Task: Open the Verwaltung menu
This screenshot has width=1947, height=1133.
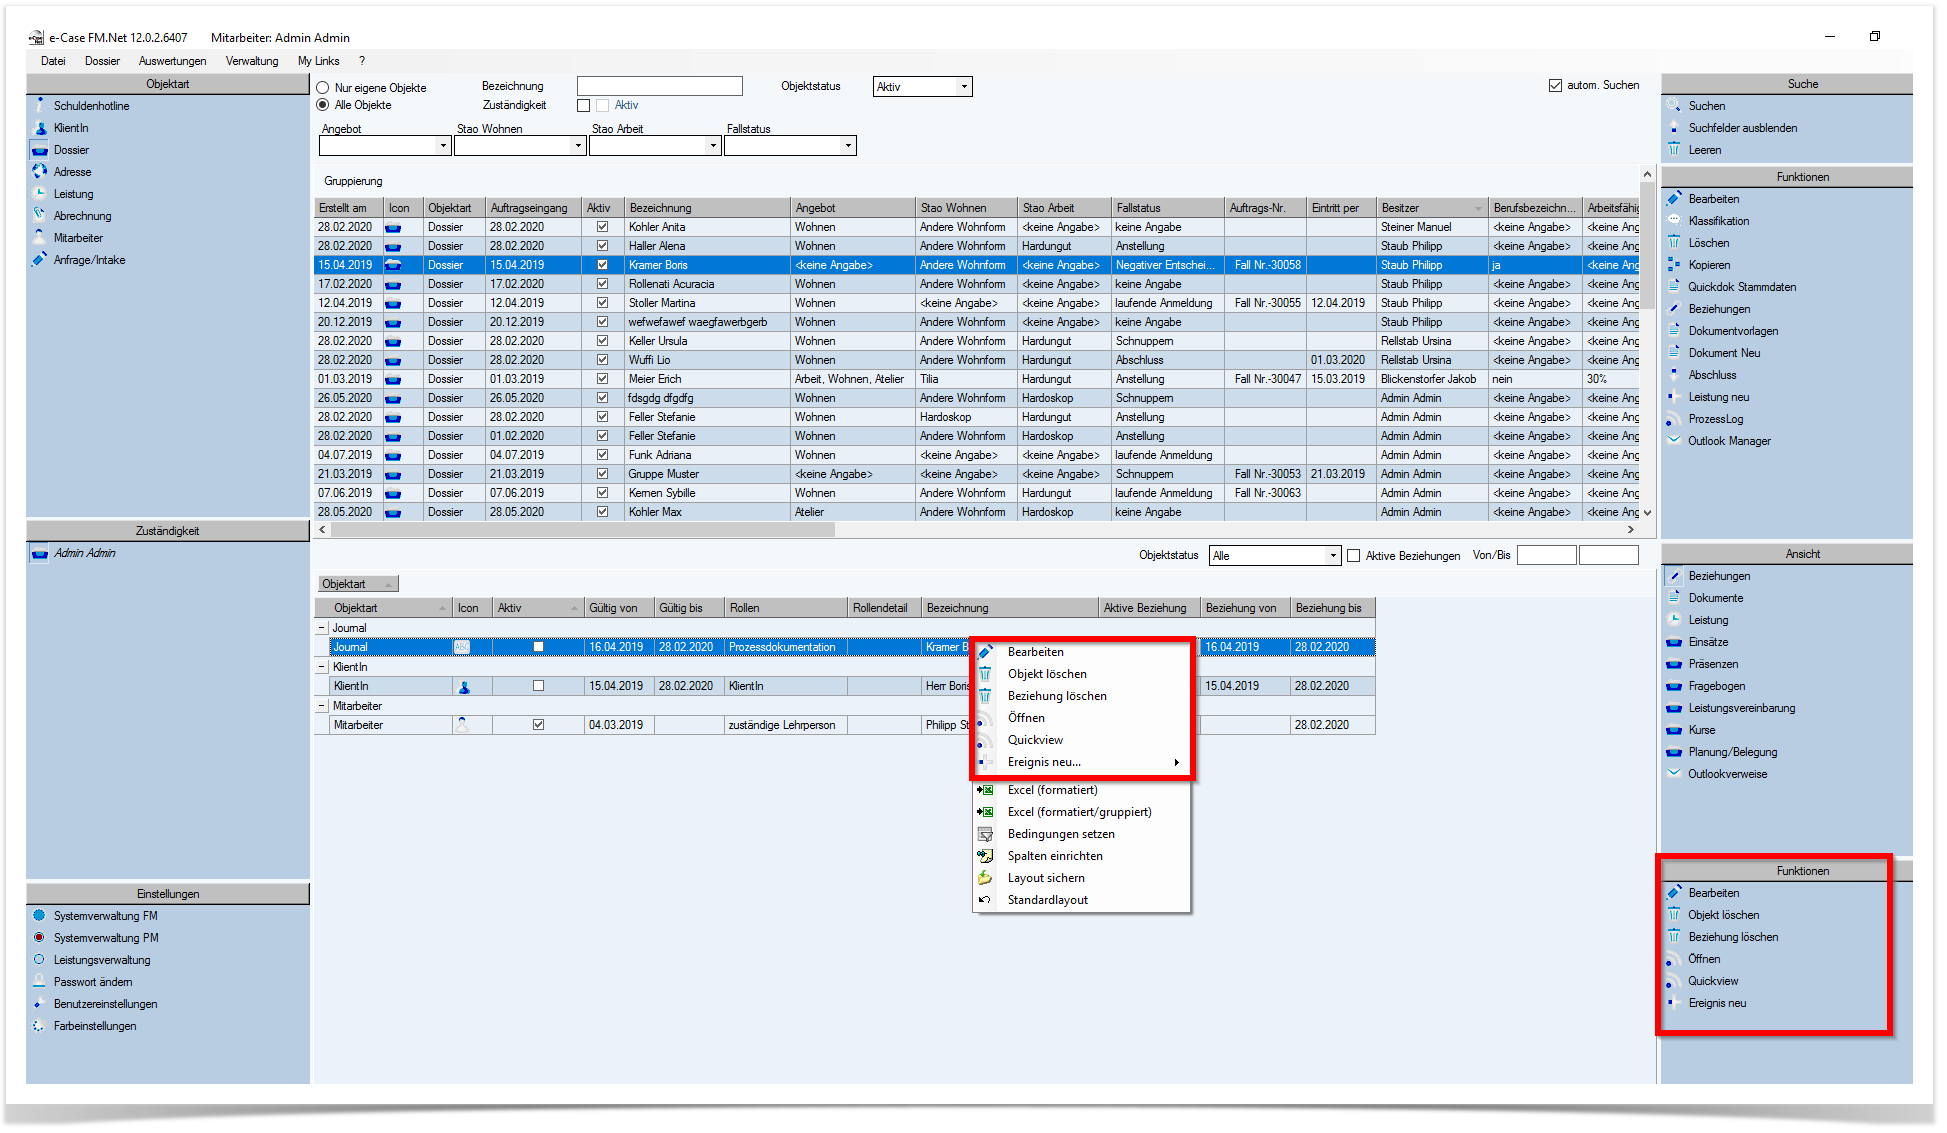Action: click(x=252, y=61)
